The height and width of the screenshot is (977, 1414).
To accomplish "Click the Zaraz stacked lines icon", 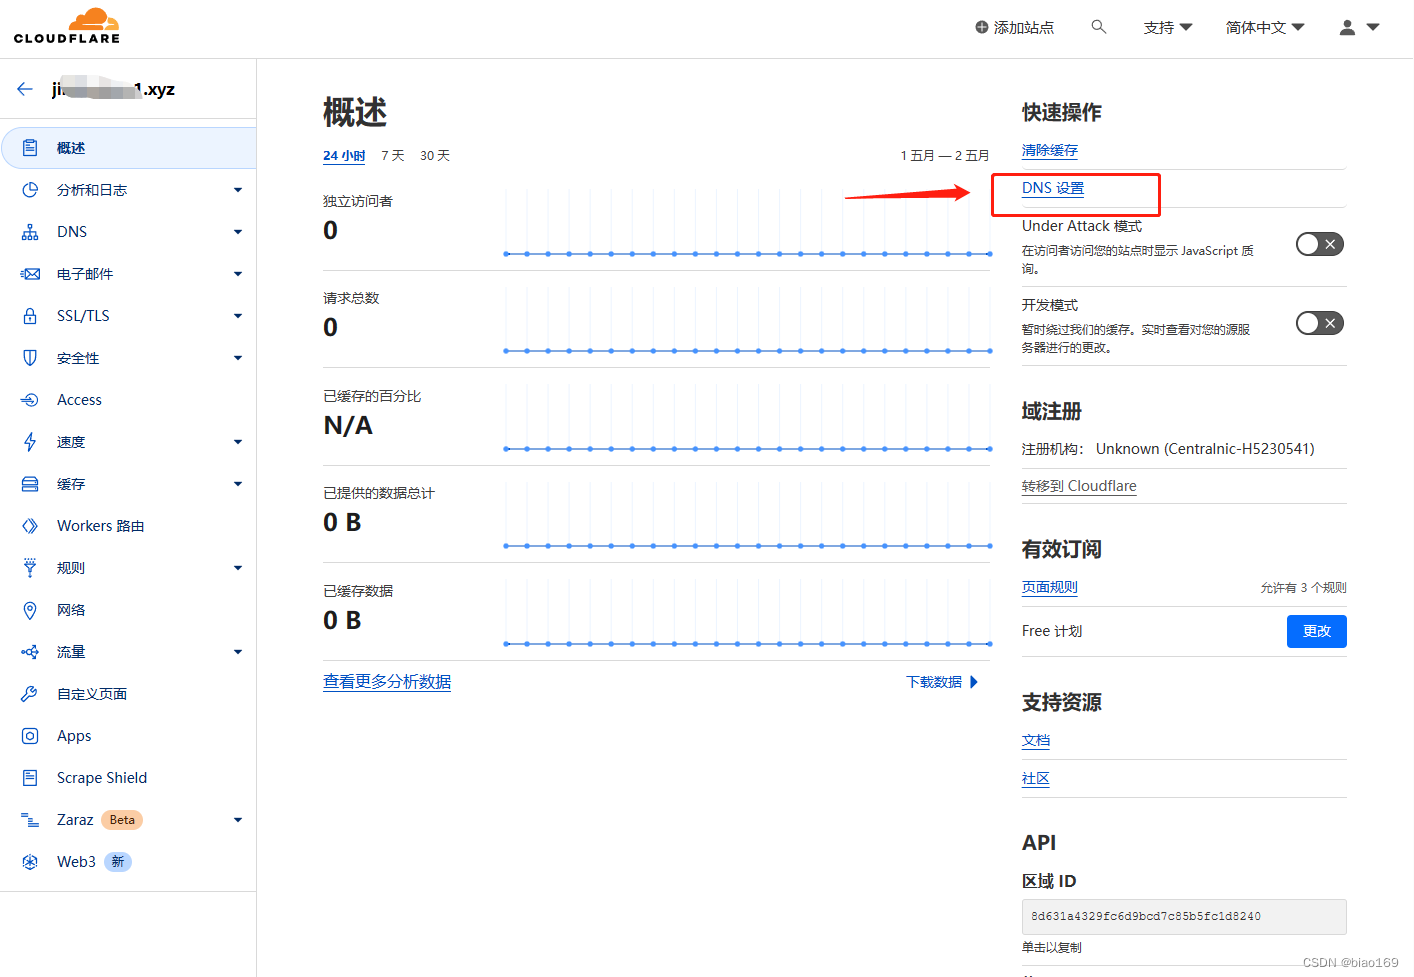I will (x=30, y=820).
